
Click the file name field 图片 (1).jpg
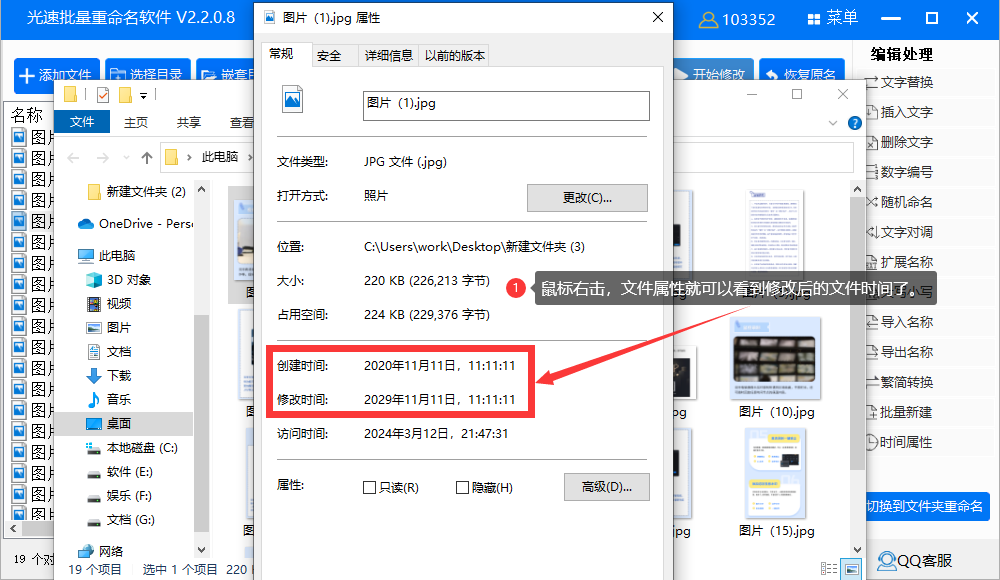tap(506, 106)
